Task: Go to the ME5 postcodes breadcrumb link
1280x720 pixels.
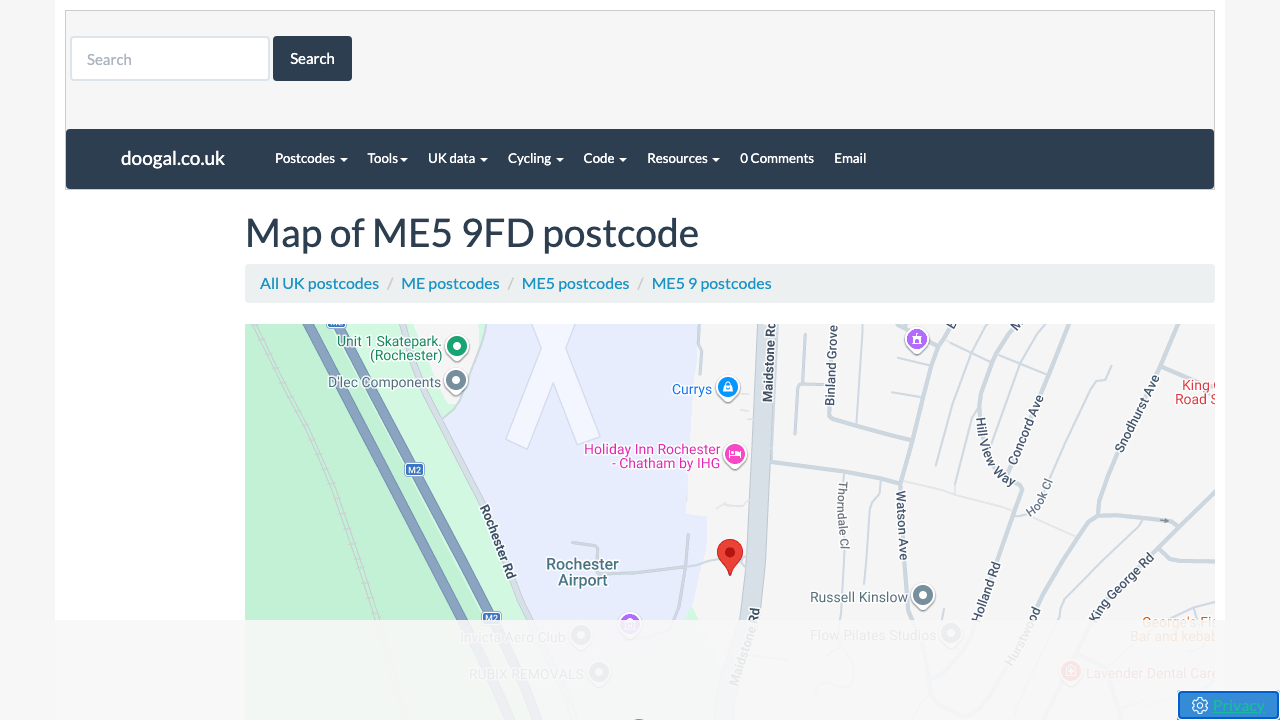Action: (575, 283)
